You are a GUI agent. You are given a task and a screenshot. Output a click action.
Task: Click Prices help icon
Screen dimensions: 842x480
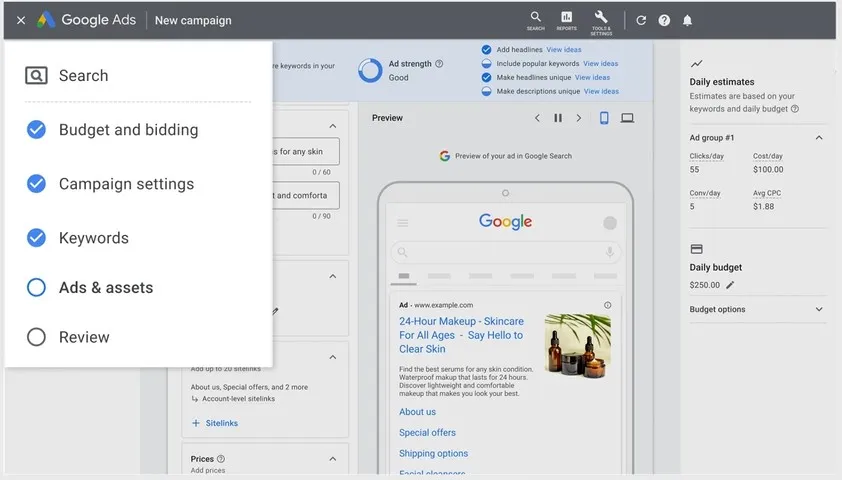[221, 459]
